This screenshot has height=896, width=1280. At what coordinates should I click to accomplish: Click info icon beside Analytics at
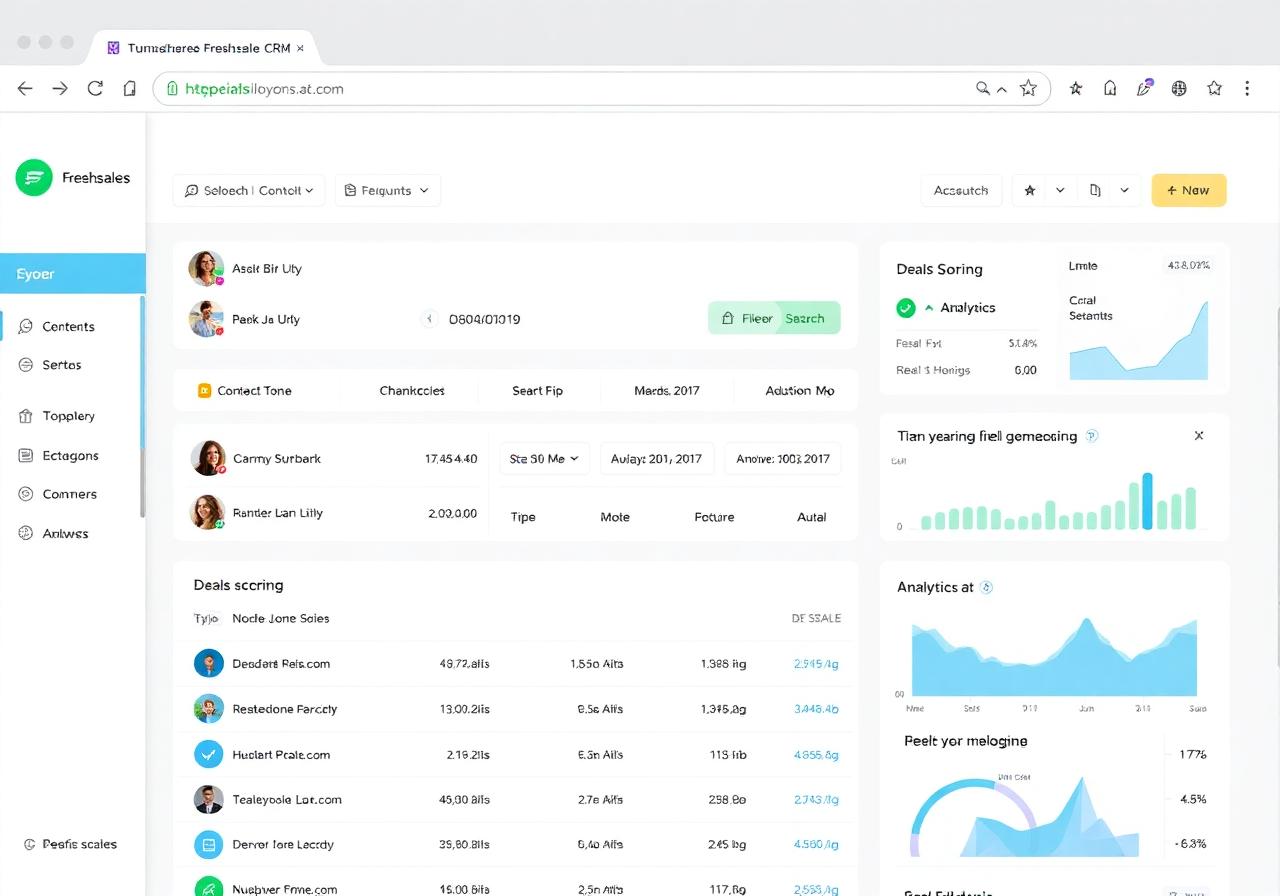tap(986, 587)
